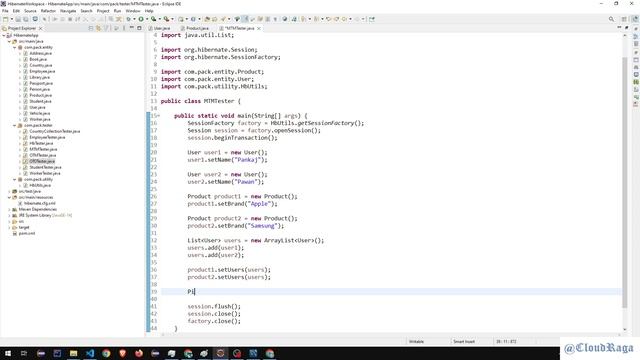
Task: Select User.java in the Project Explorer
Action: [37, 107]
